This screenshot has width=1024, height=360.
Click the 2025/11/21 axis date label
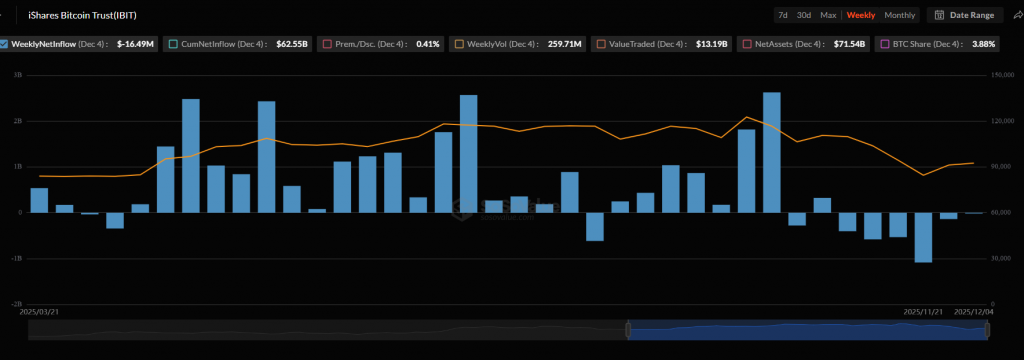923,313
